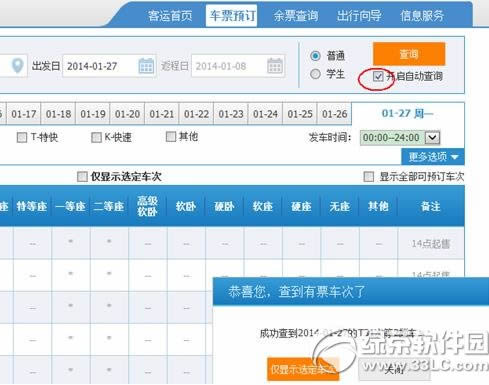Select the 01-20 date tab
This screenshot has width=489, height=385.
pyautogui.click(x=127, y=114)
